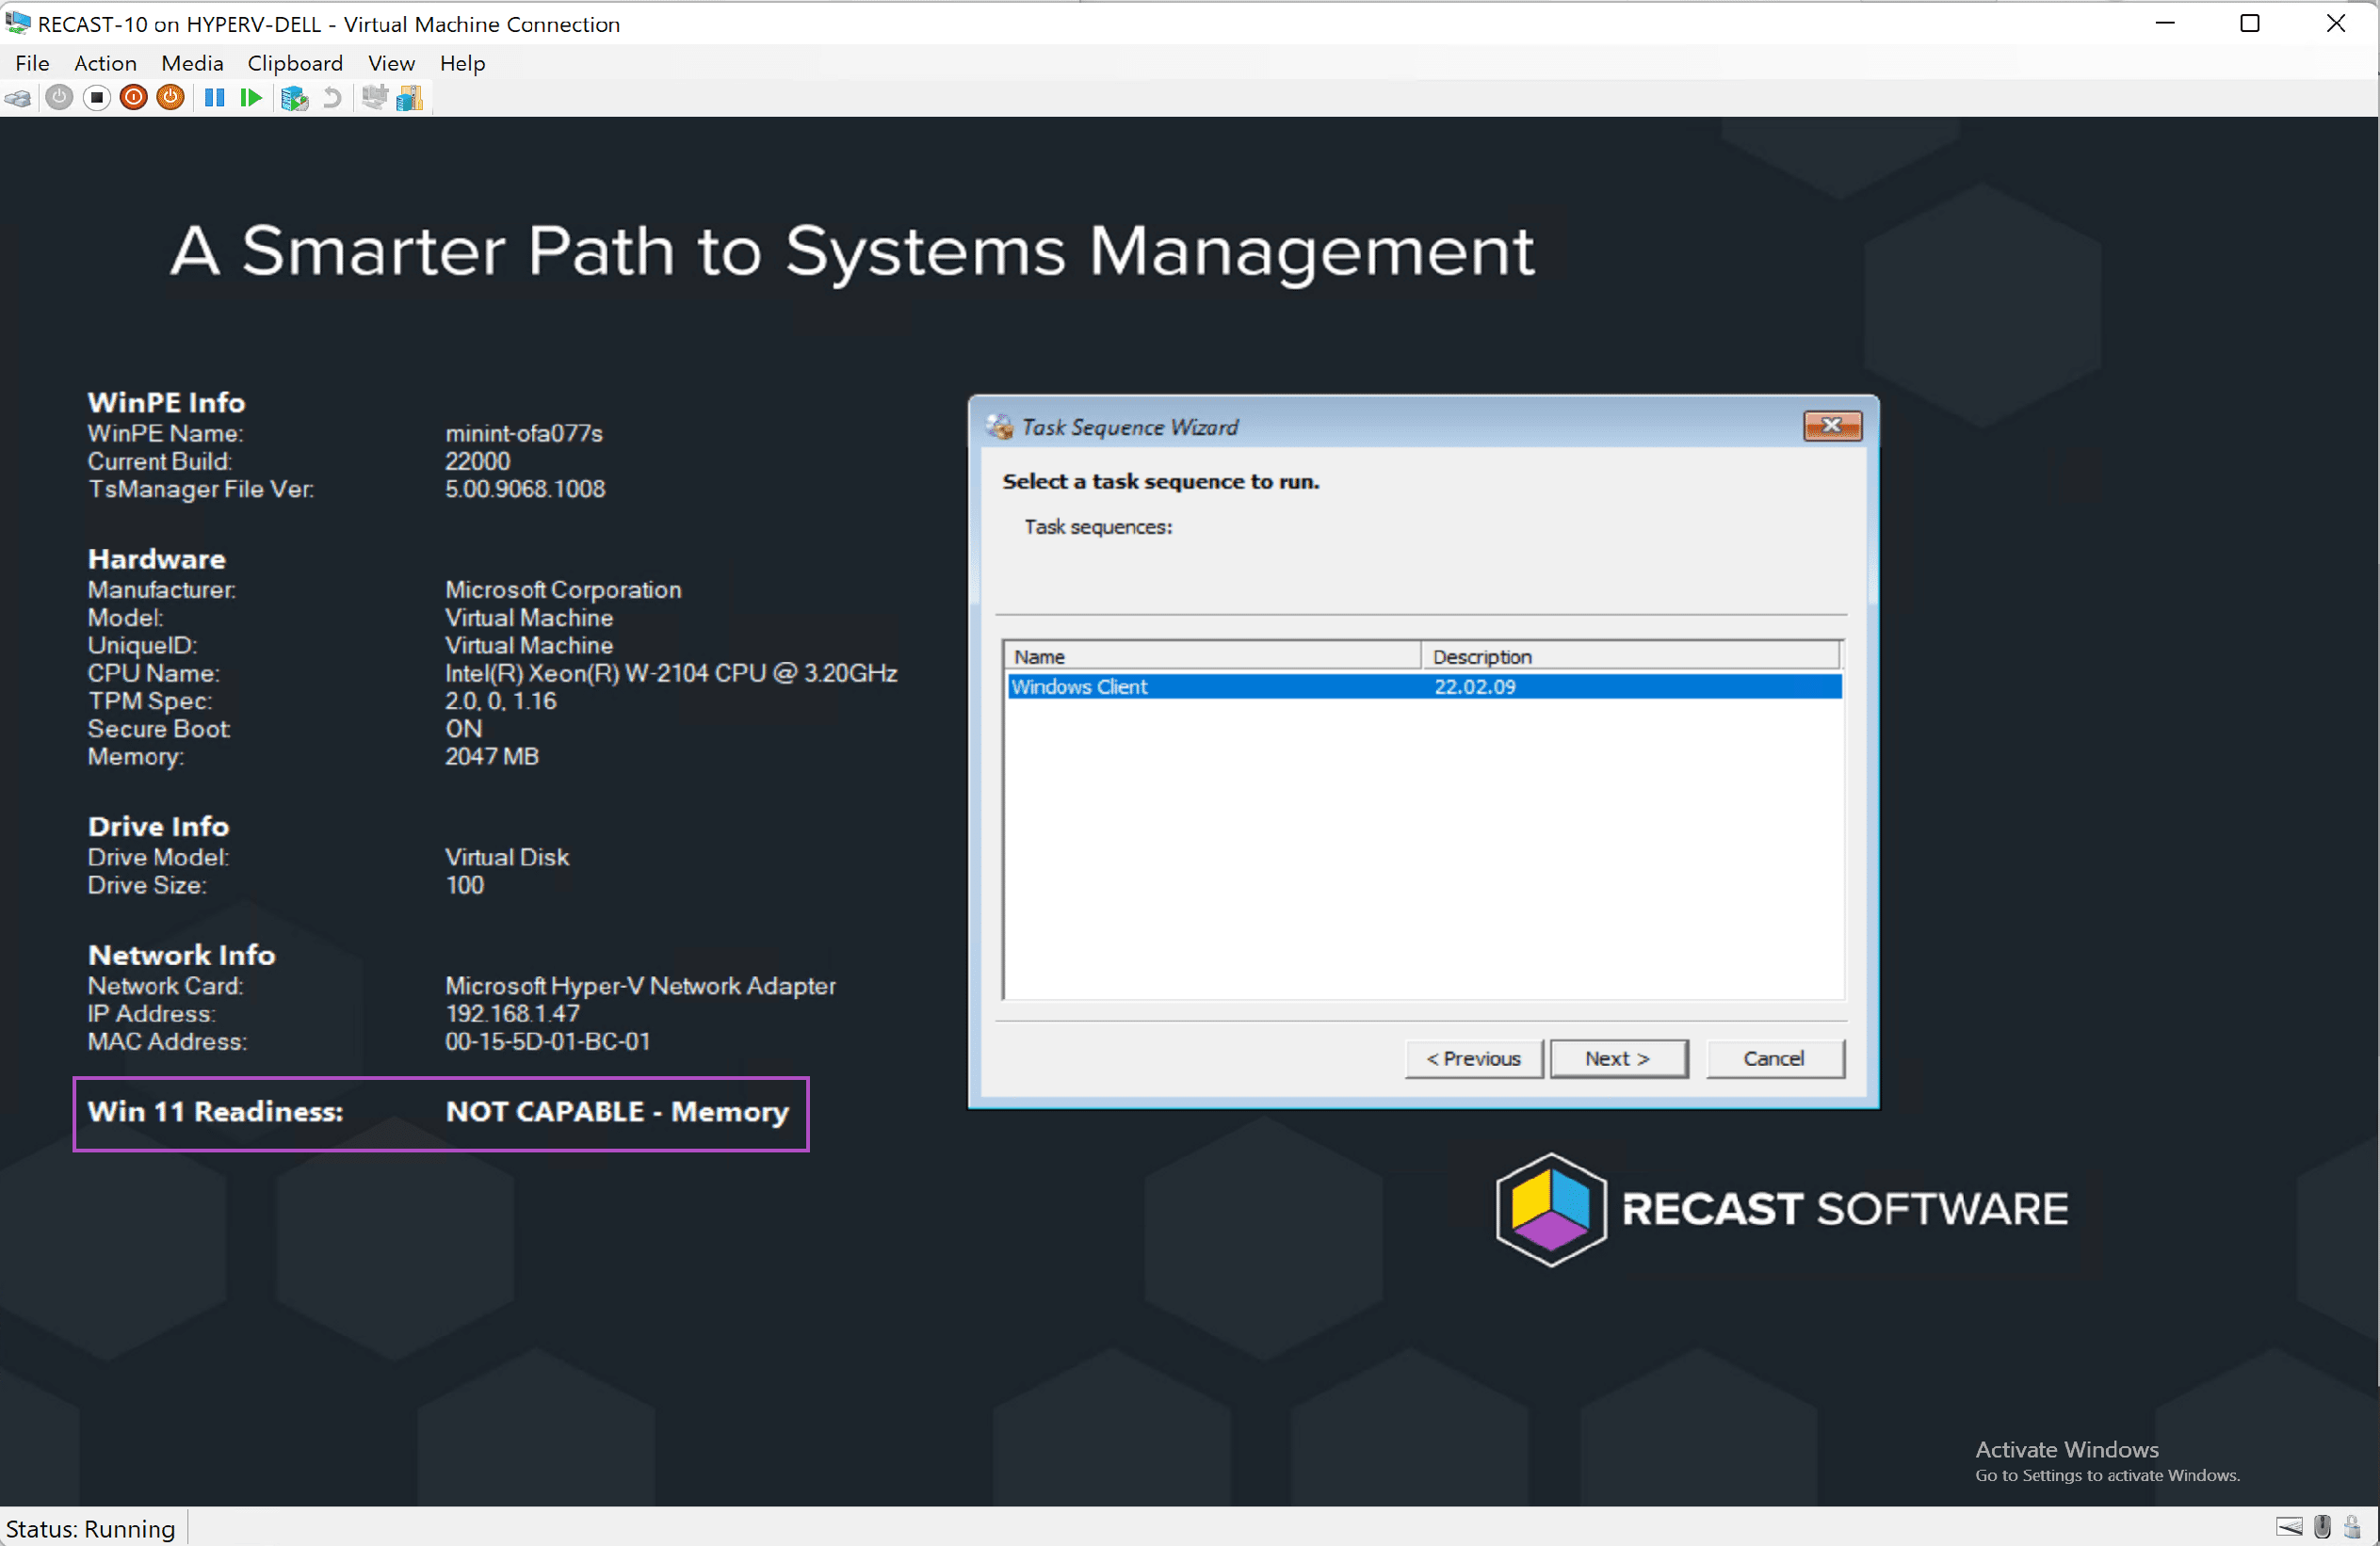Screen dimensions: 2380x1546
Task: Click the orange Save state icon
Action: (x=171, y=98)
